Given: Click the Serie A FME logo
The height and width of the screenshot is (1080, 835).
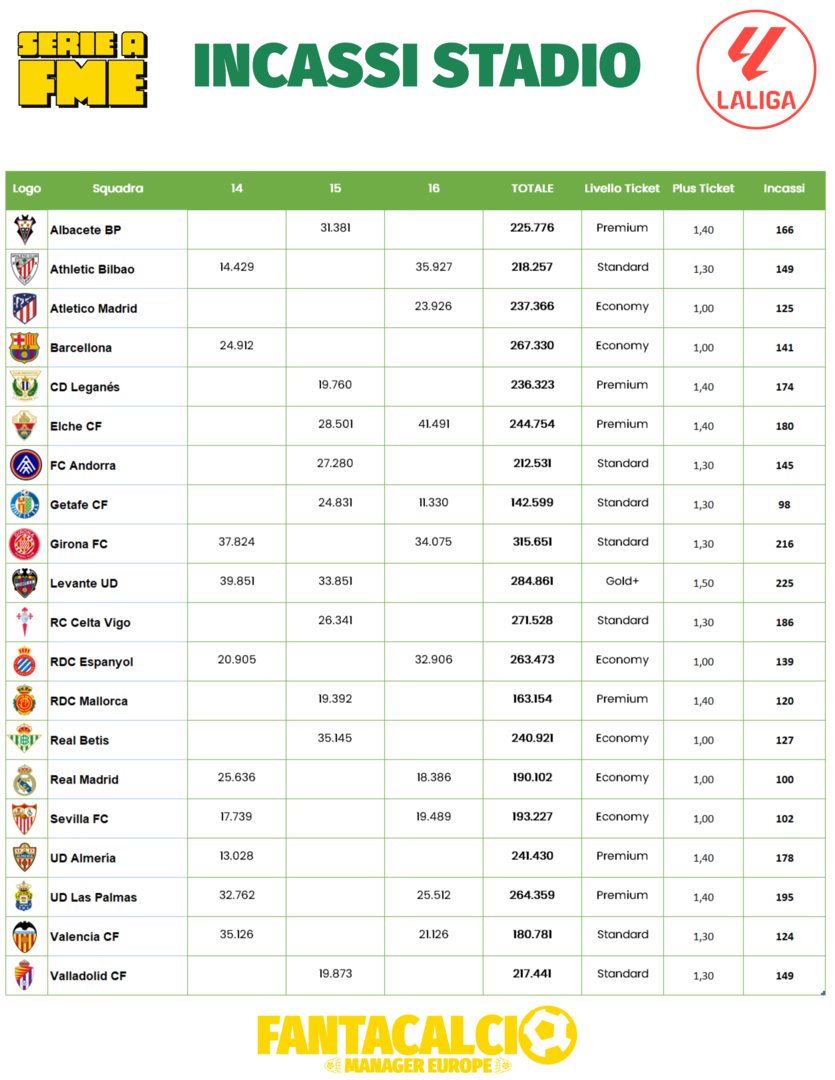Looking at the screenshot, I should pyautogui.click(x=84, y=68).
